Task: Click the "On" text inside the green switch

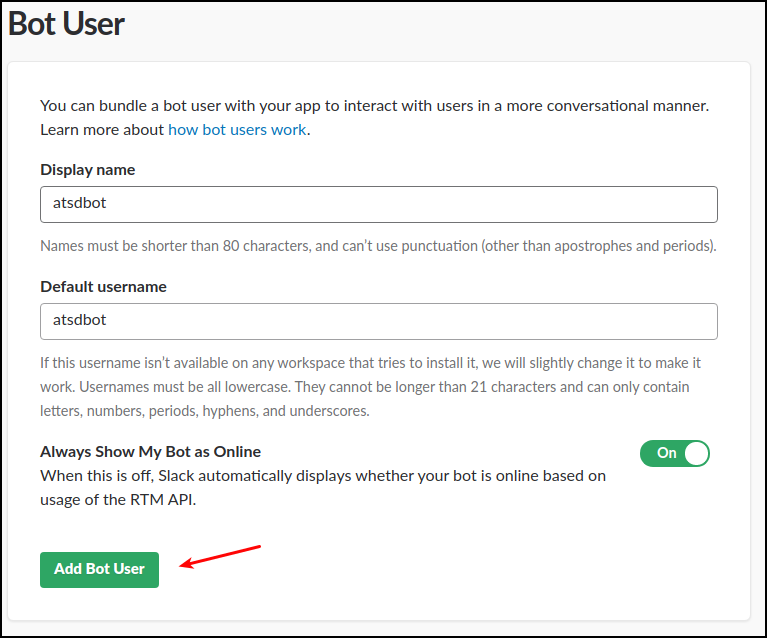Action: pos(666,453)
